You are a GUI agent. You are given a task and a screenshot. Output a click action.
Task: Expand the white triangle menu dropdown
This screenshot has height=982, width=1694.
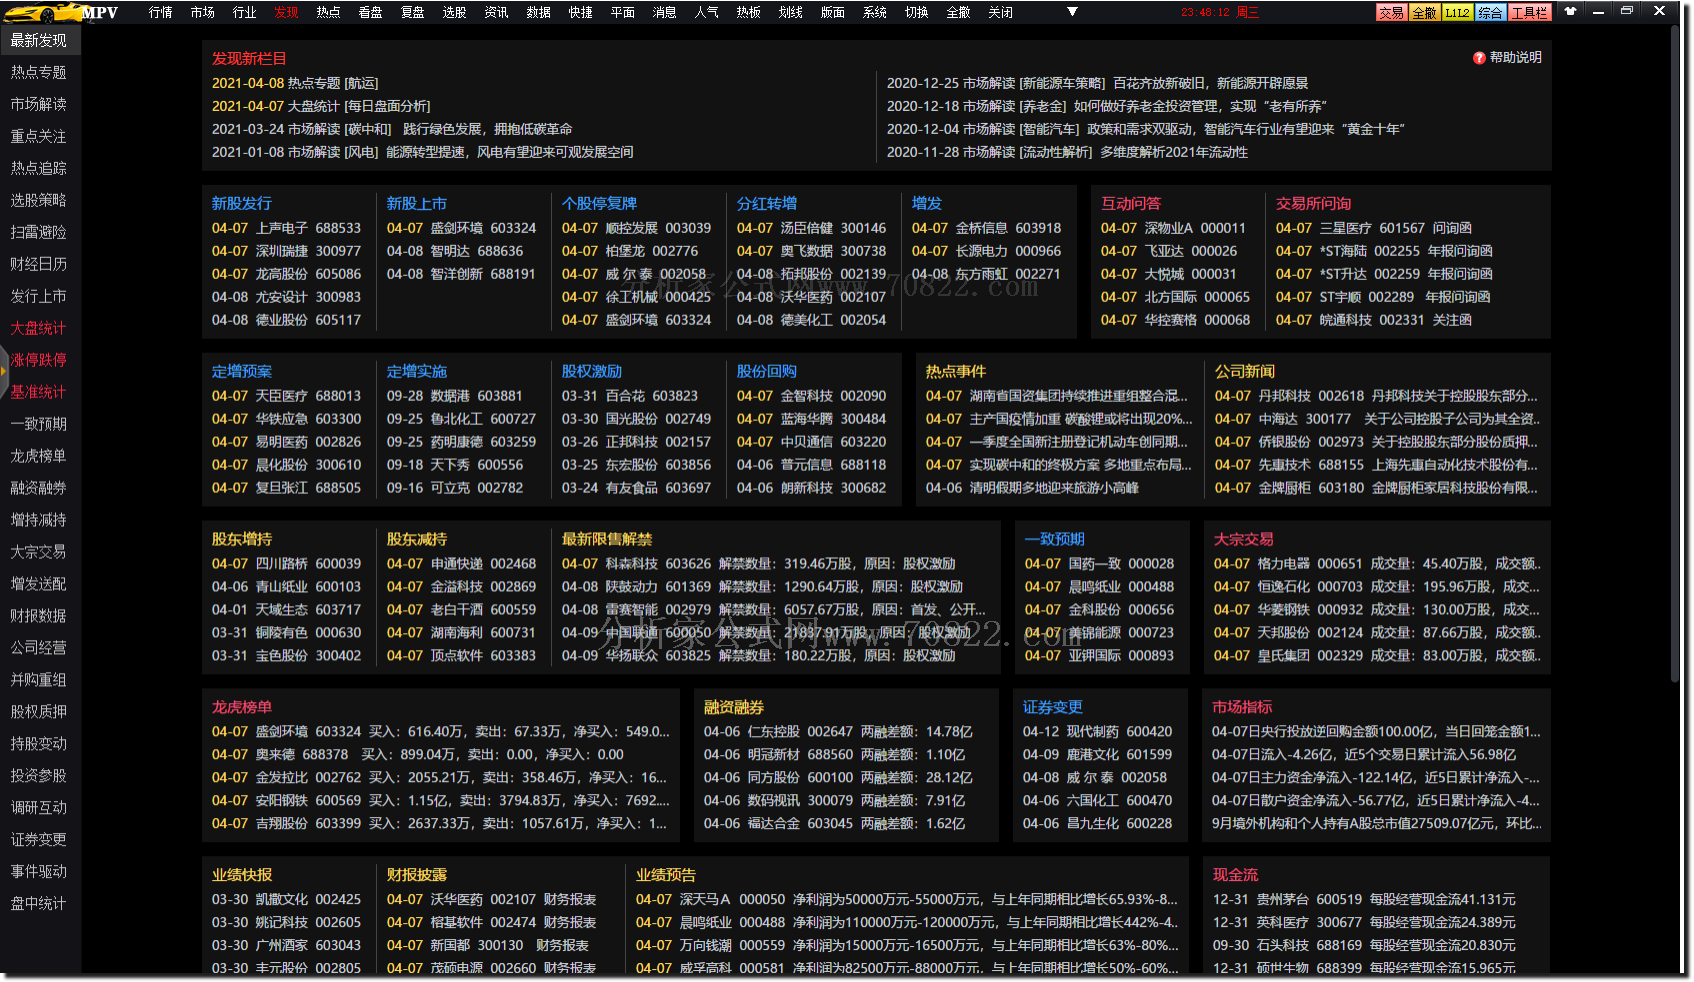click(x=1072, y=12)
